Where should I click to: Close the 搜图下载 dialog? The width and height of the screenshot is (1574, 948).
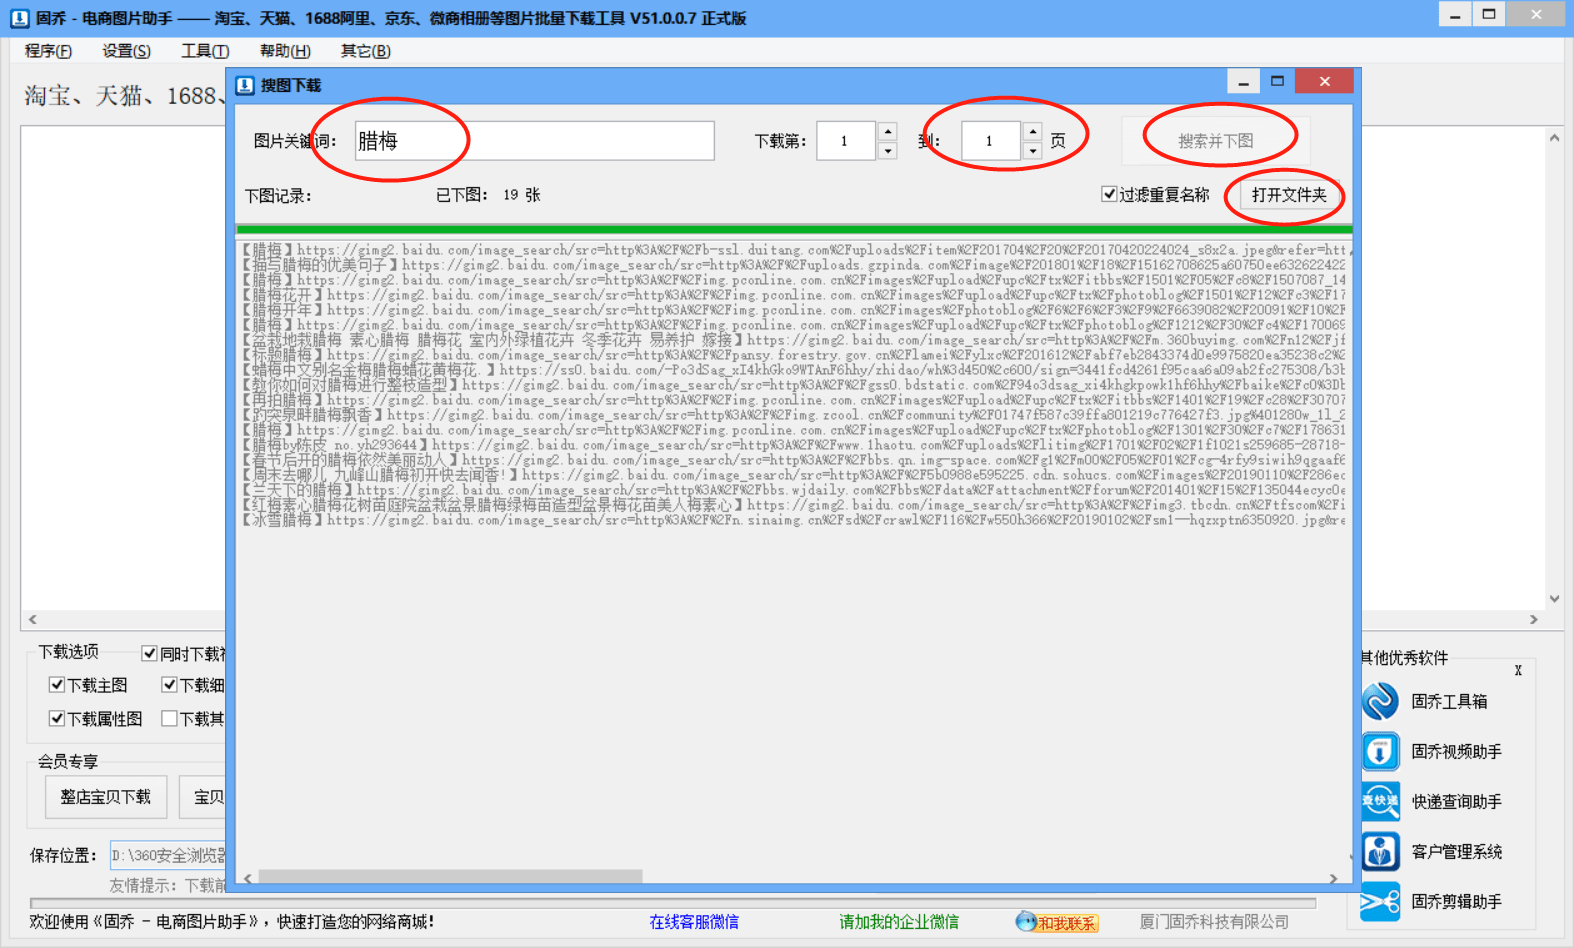[1324, 81]
